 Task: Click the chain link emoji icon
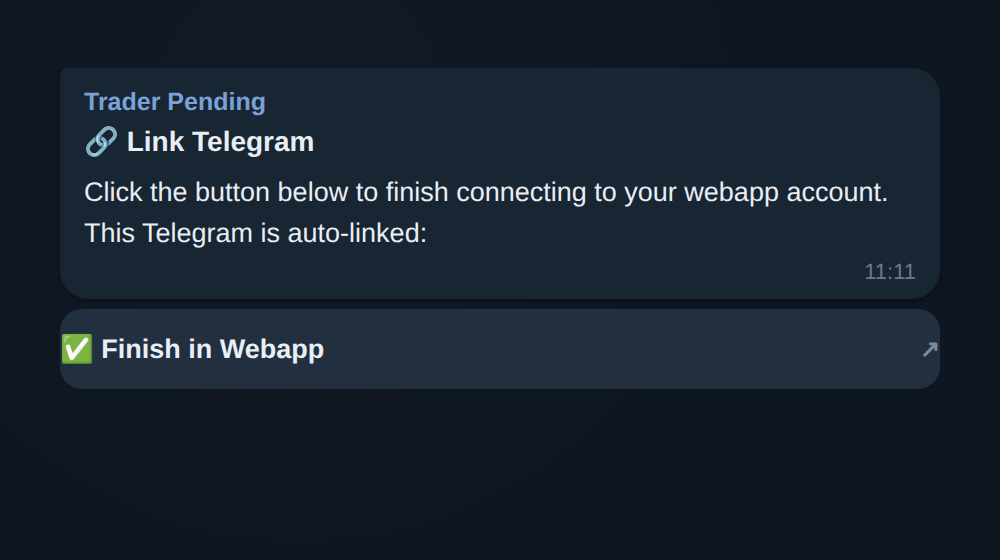(x=101, y=142)
